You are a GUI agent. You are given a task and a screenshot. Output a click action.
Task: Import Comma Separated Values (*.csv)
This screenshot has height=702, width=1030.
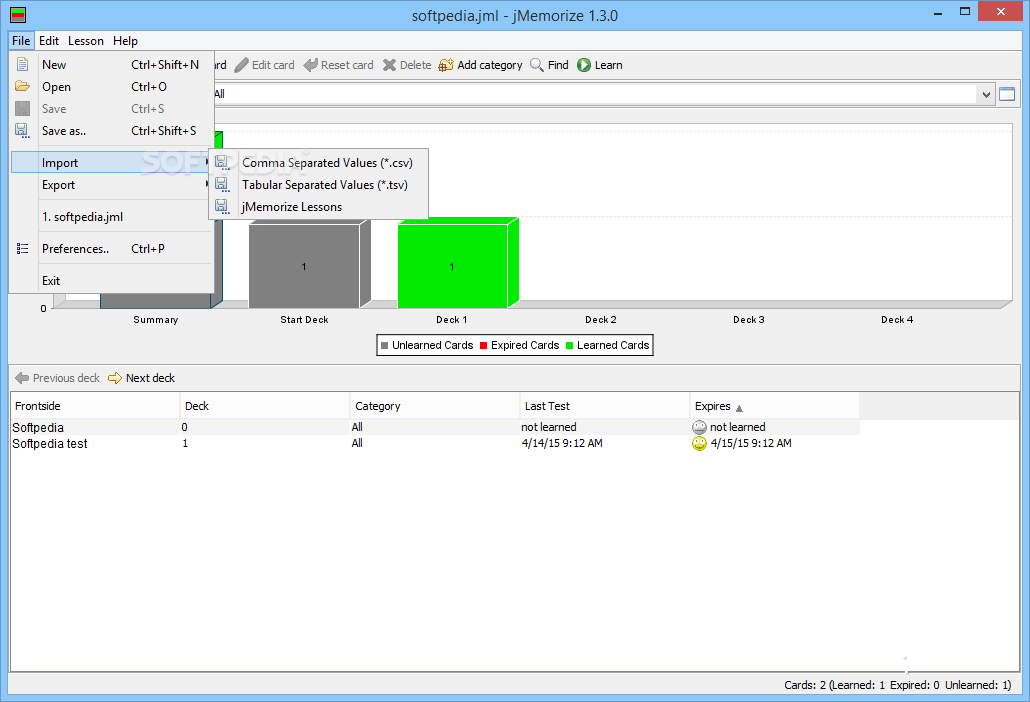(319, 163)
